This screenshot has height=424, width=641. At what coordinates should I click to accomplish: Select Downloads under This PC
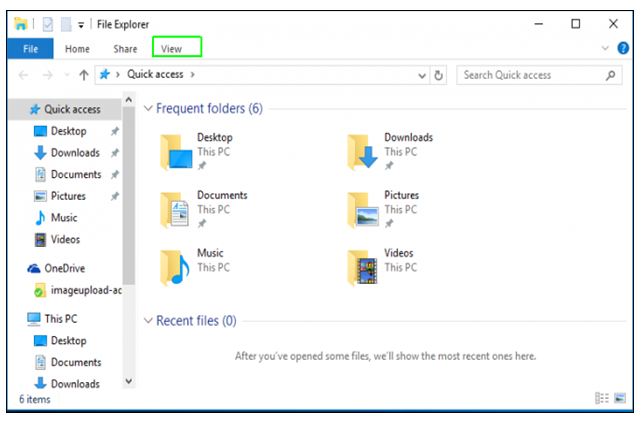[x=75, y=384]
